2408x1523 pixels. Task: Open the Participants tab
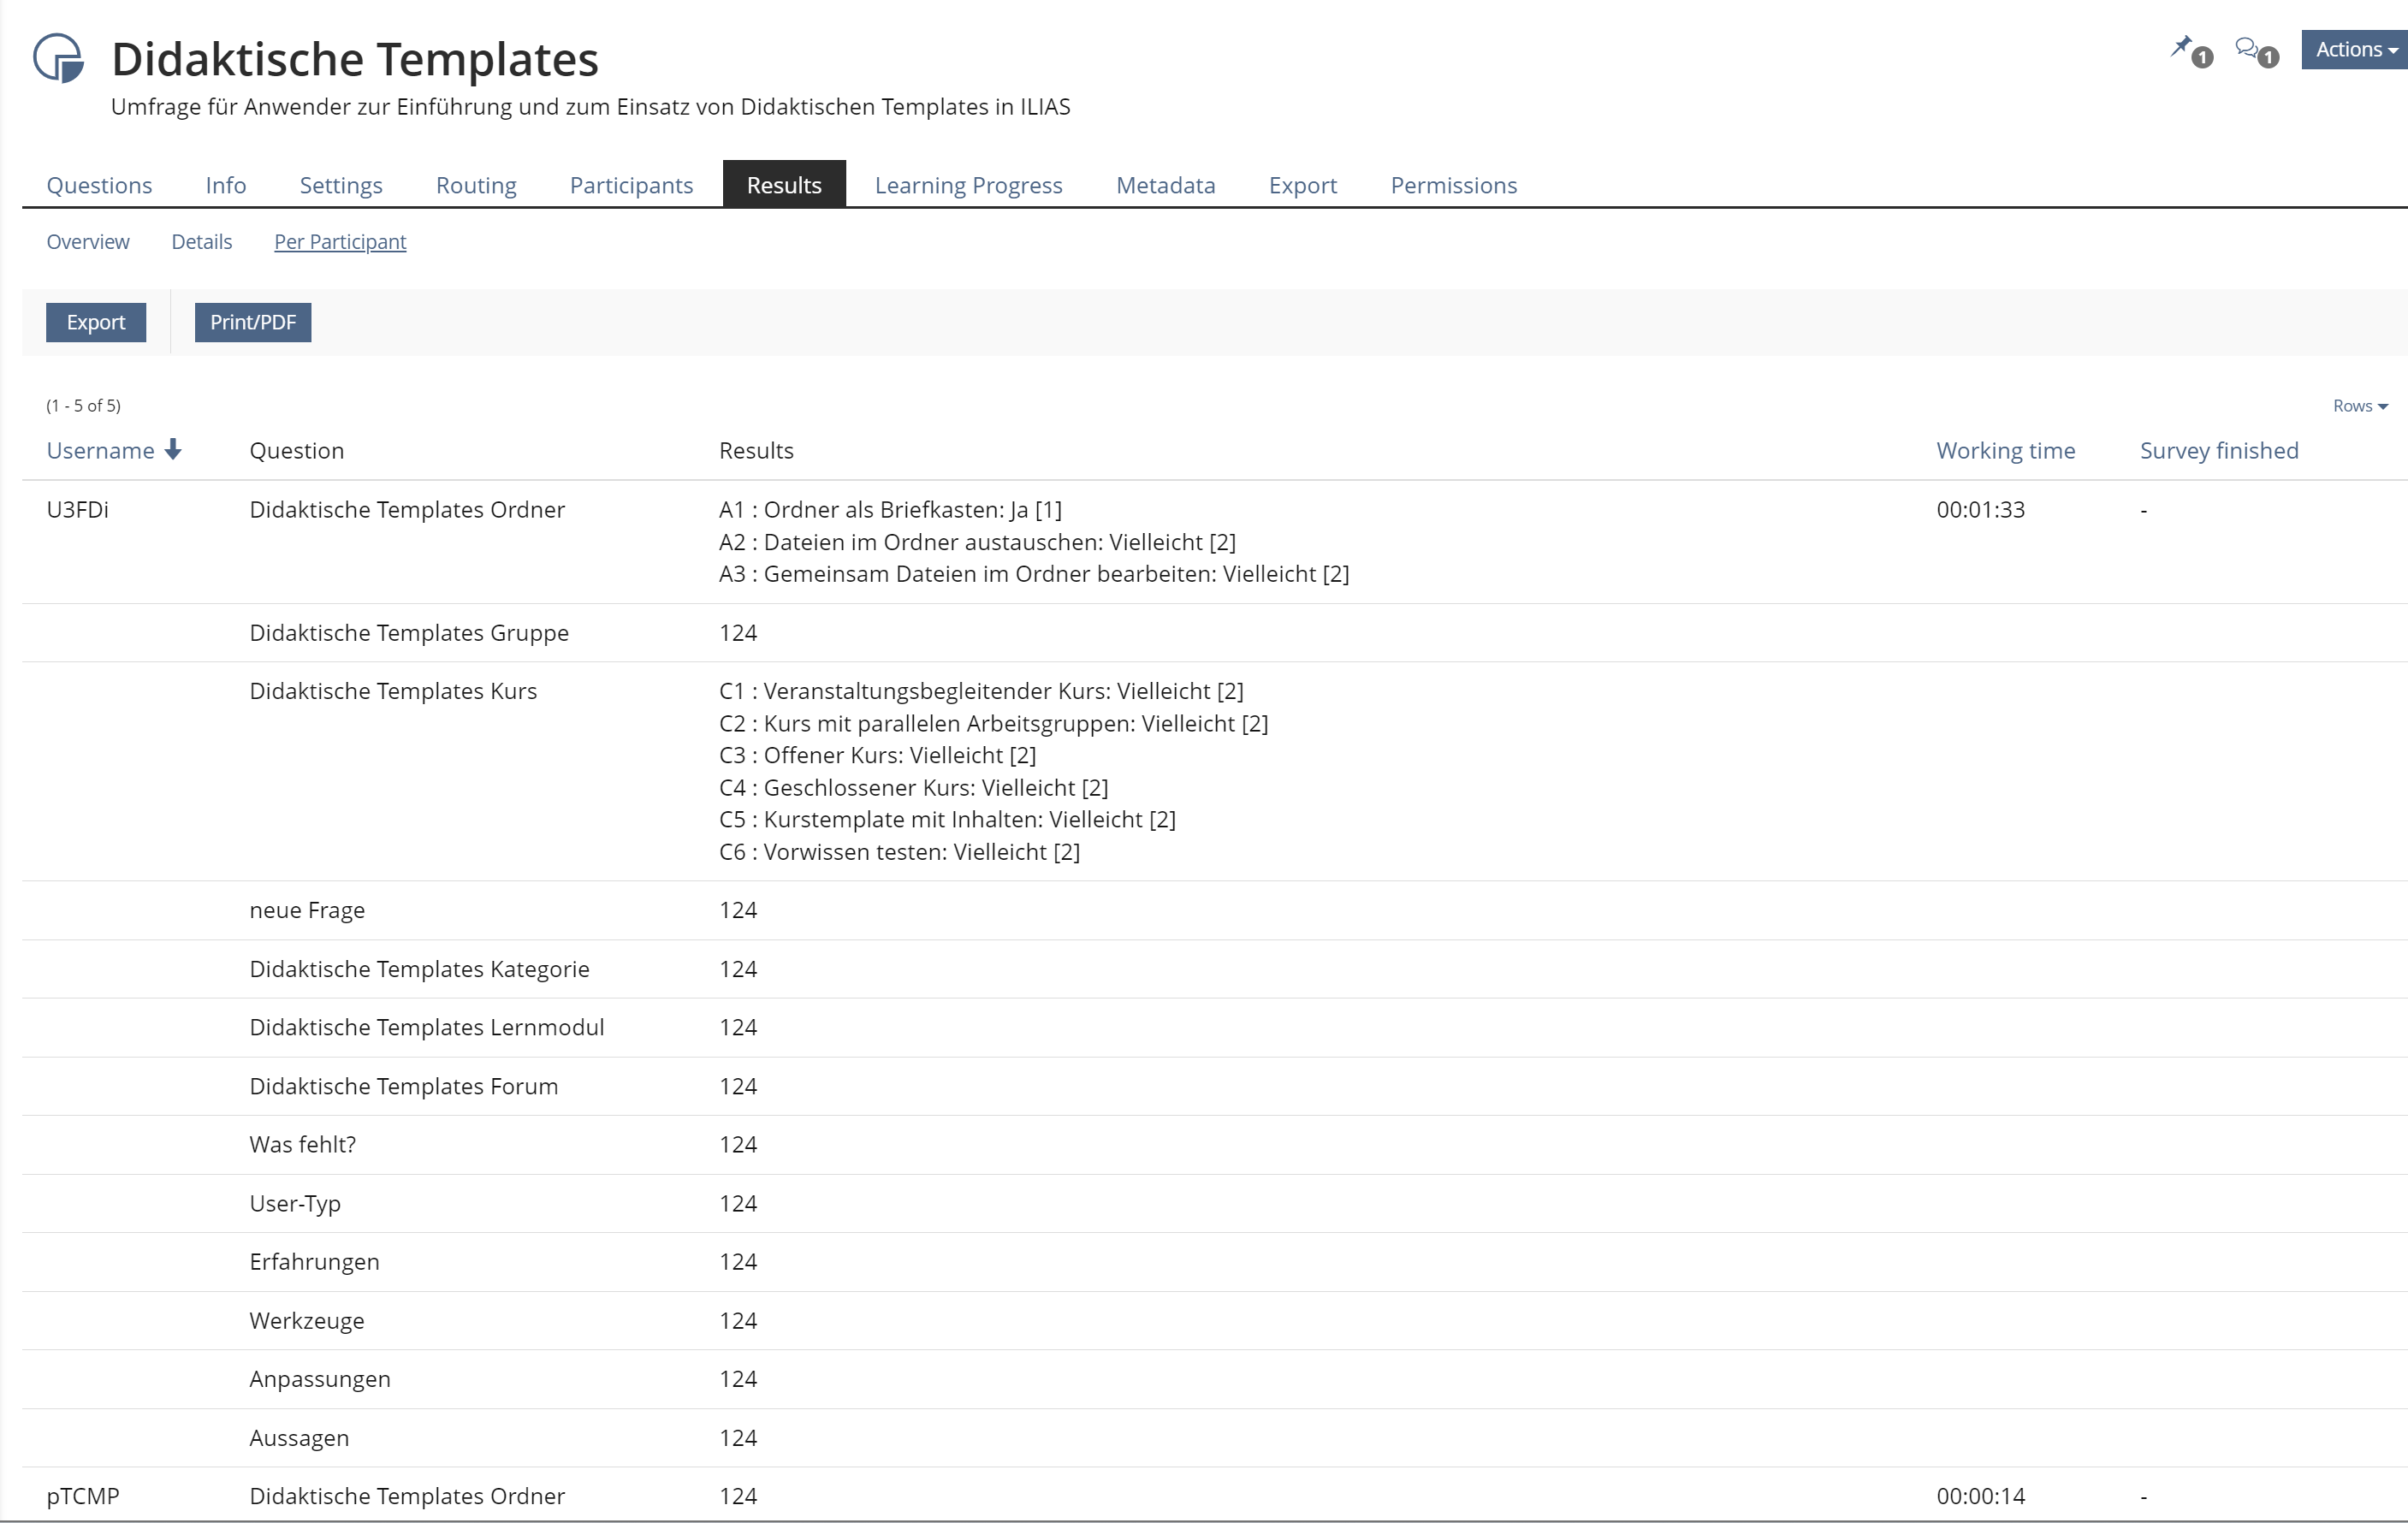pyautogui.click(x=631, y=185)
